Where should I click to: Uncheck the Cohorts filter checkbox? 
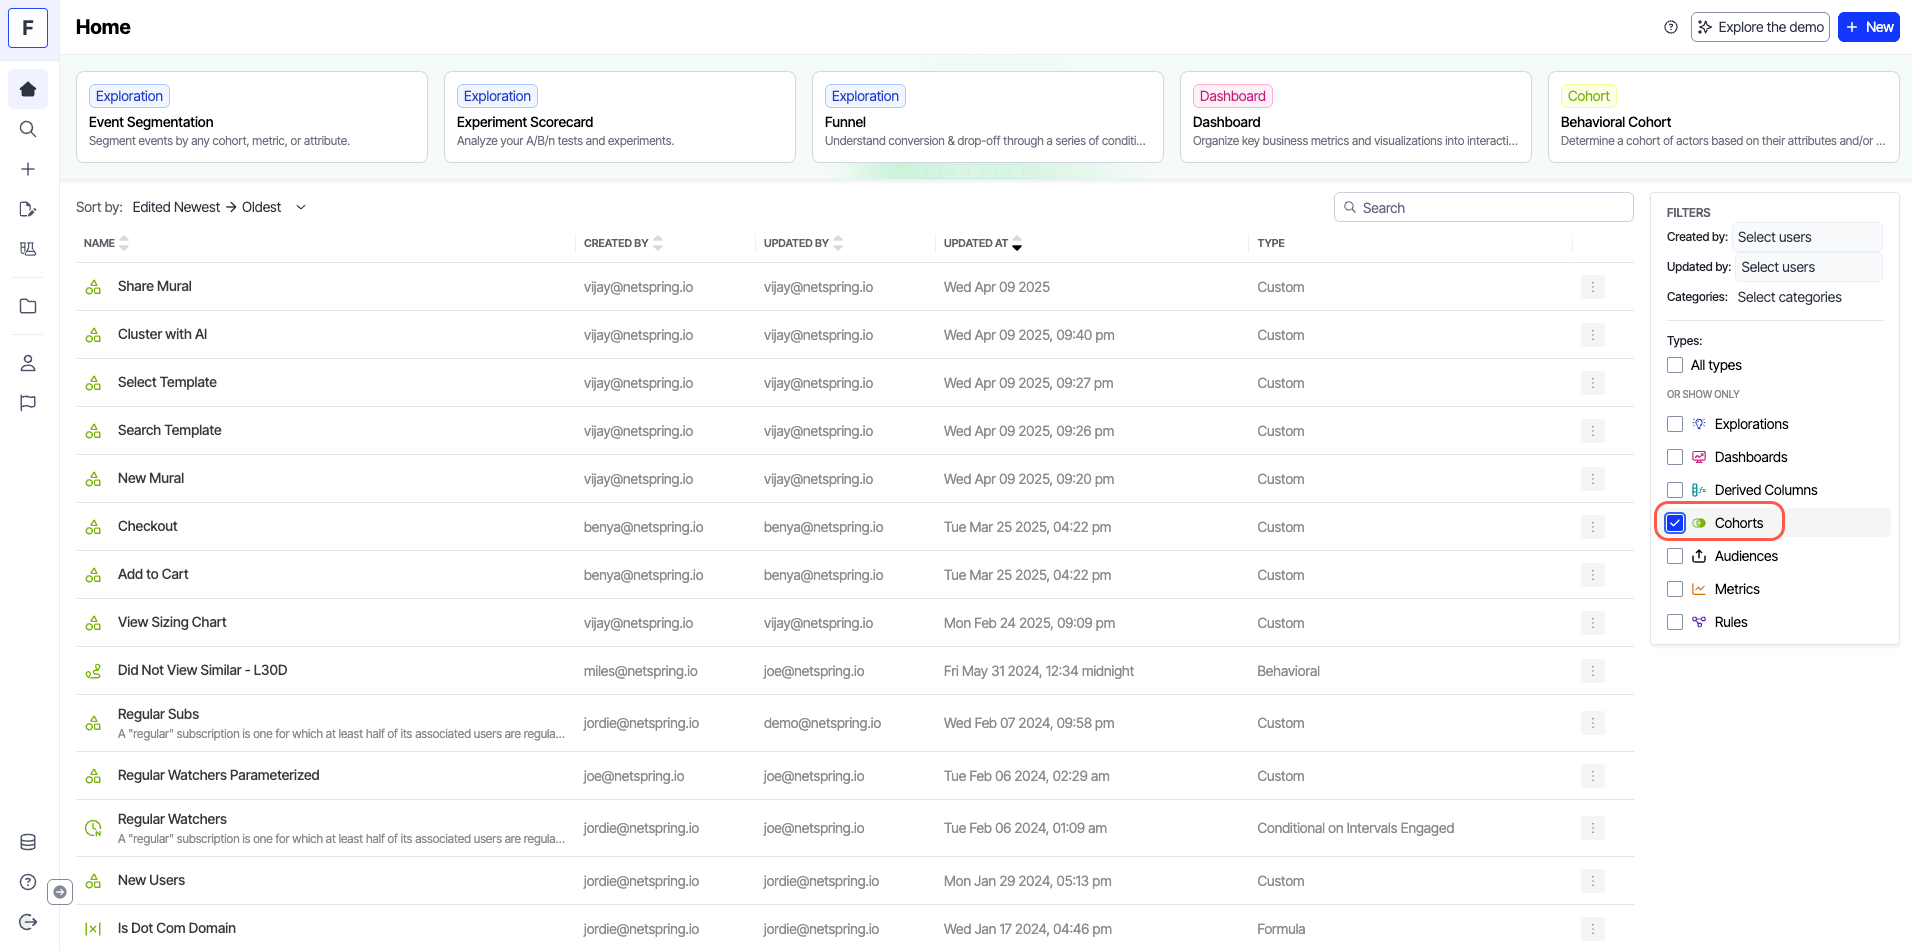(x=1675, y=523)
